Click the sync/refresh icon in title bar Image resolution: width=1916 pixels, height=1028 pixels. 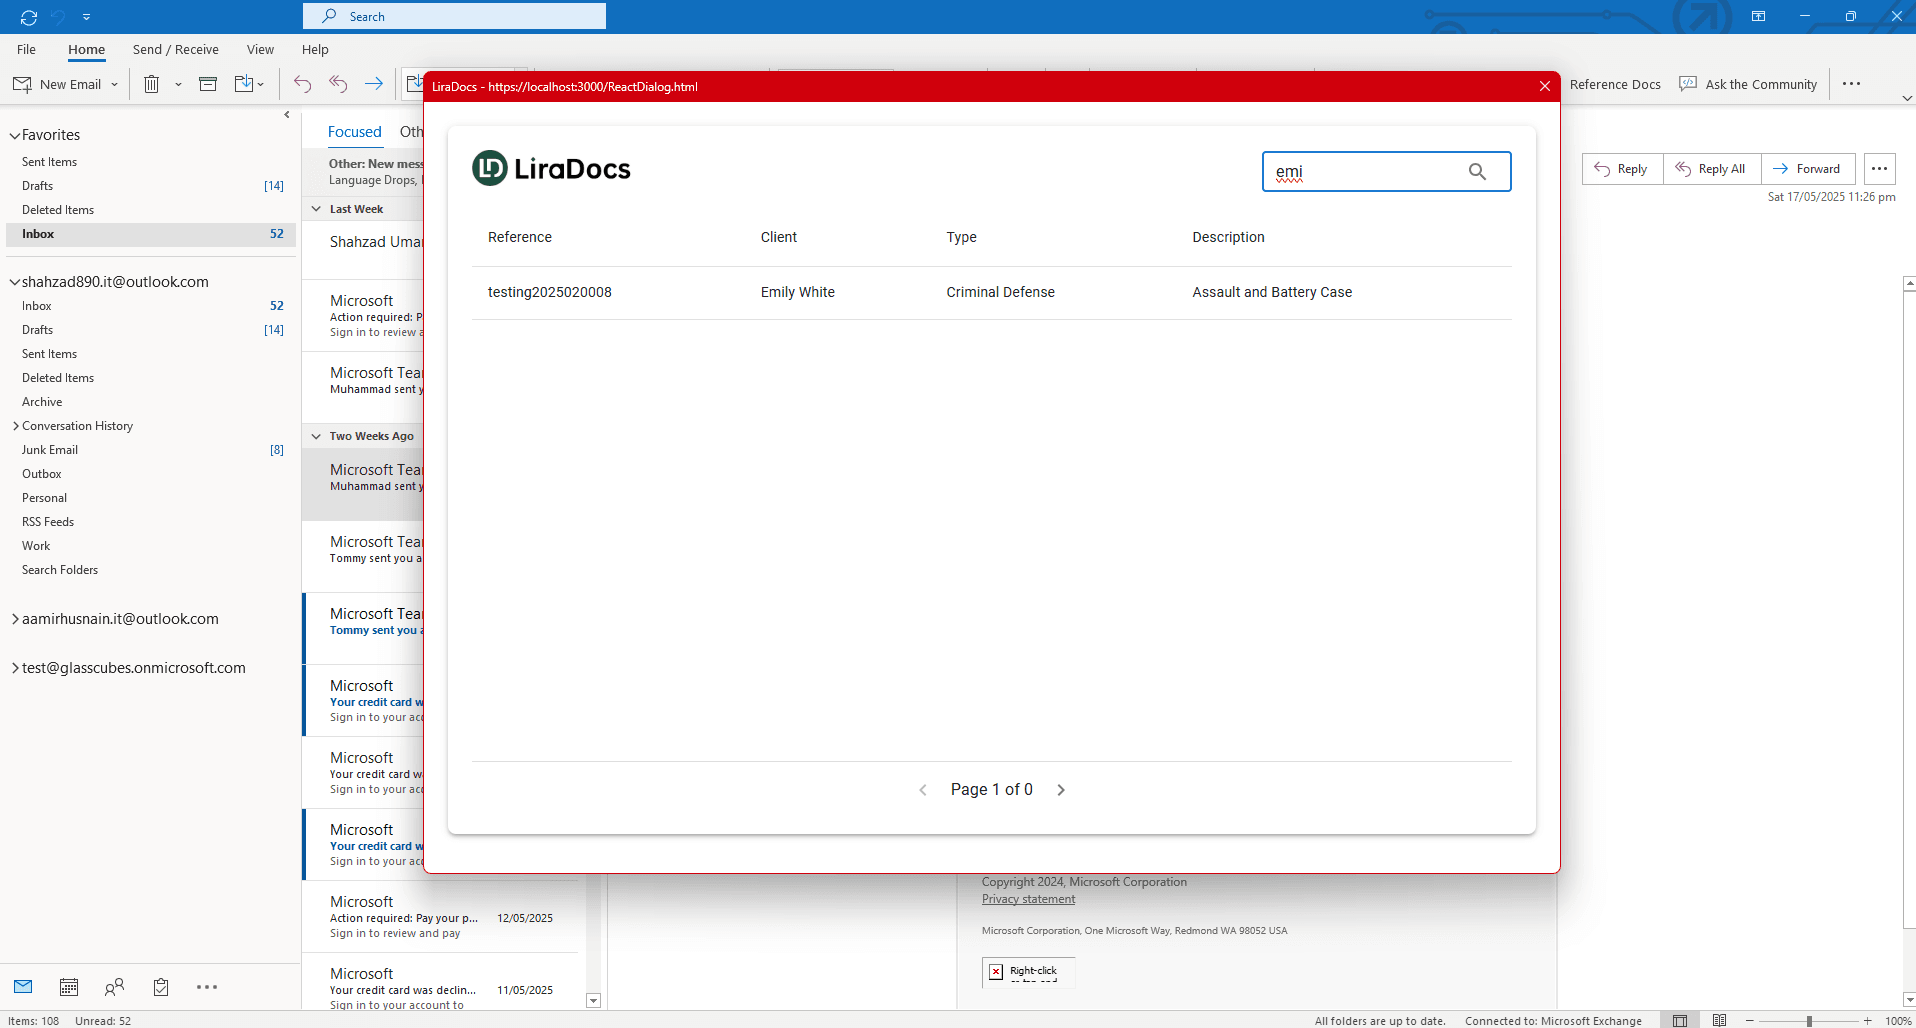pos(29,17)
